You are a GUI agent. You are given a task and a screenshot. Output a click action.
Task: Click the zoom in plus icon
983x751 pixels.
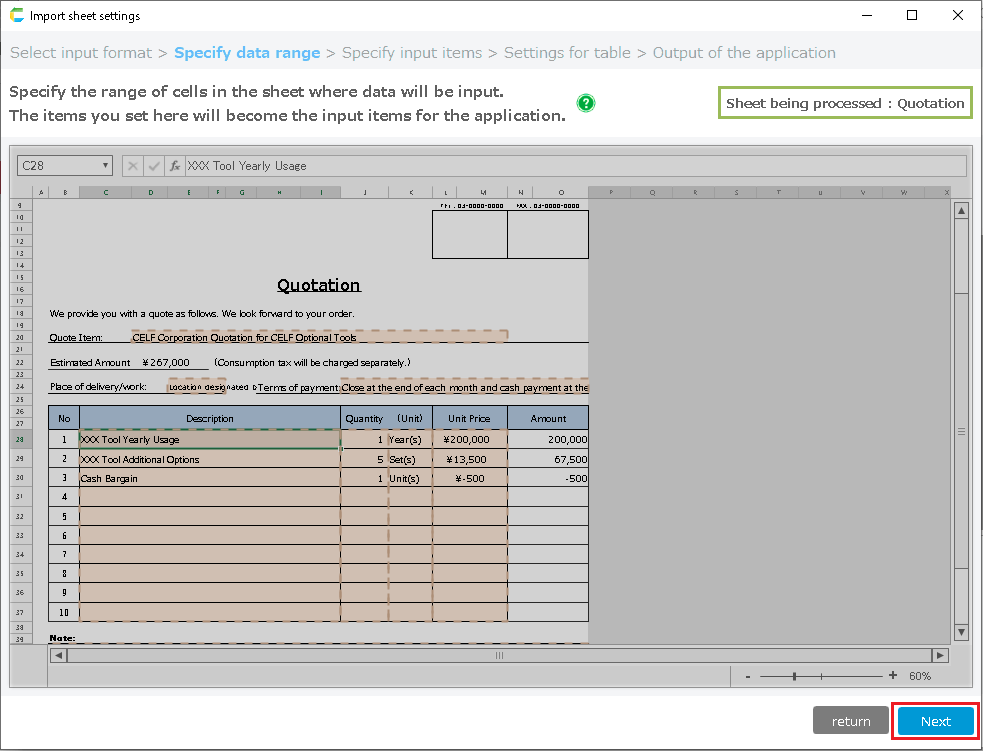pyautogui.click(x=893, y=676)
